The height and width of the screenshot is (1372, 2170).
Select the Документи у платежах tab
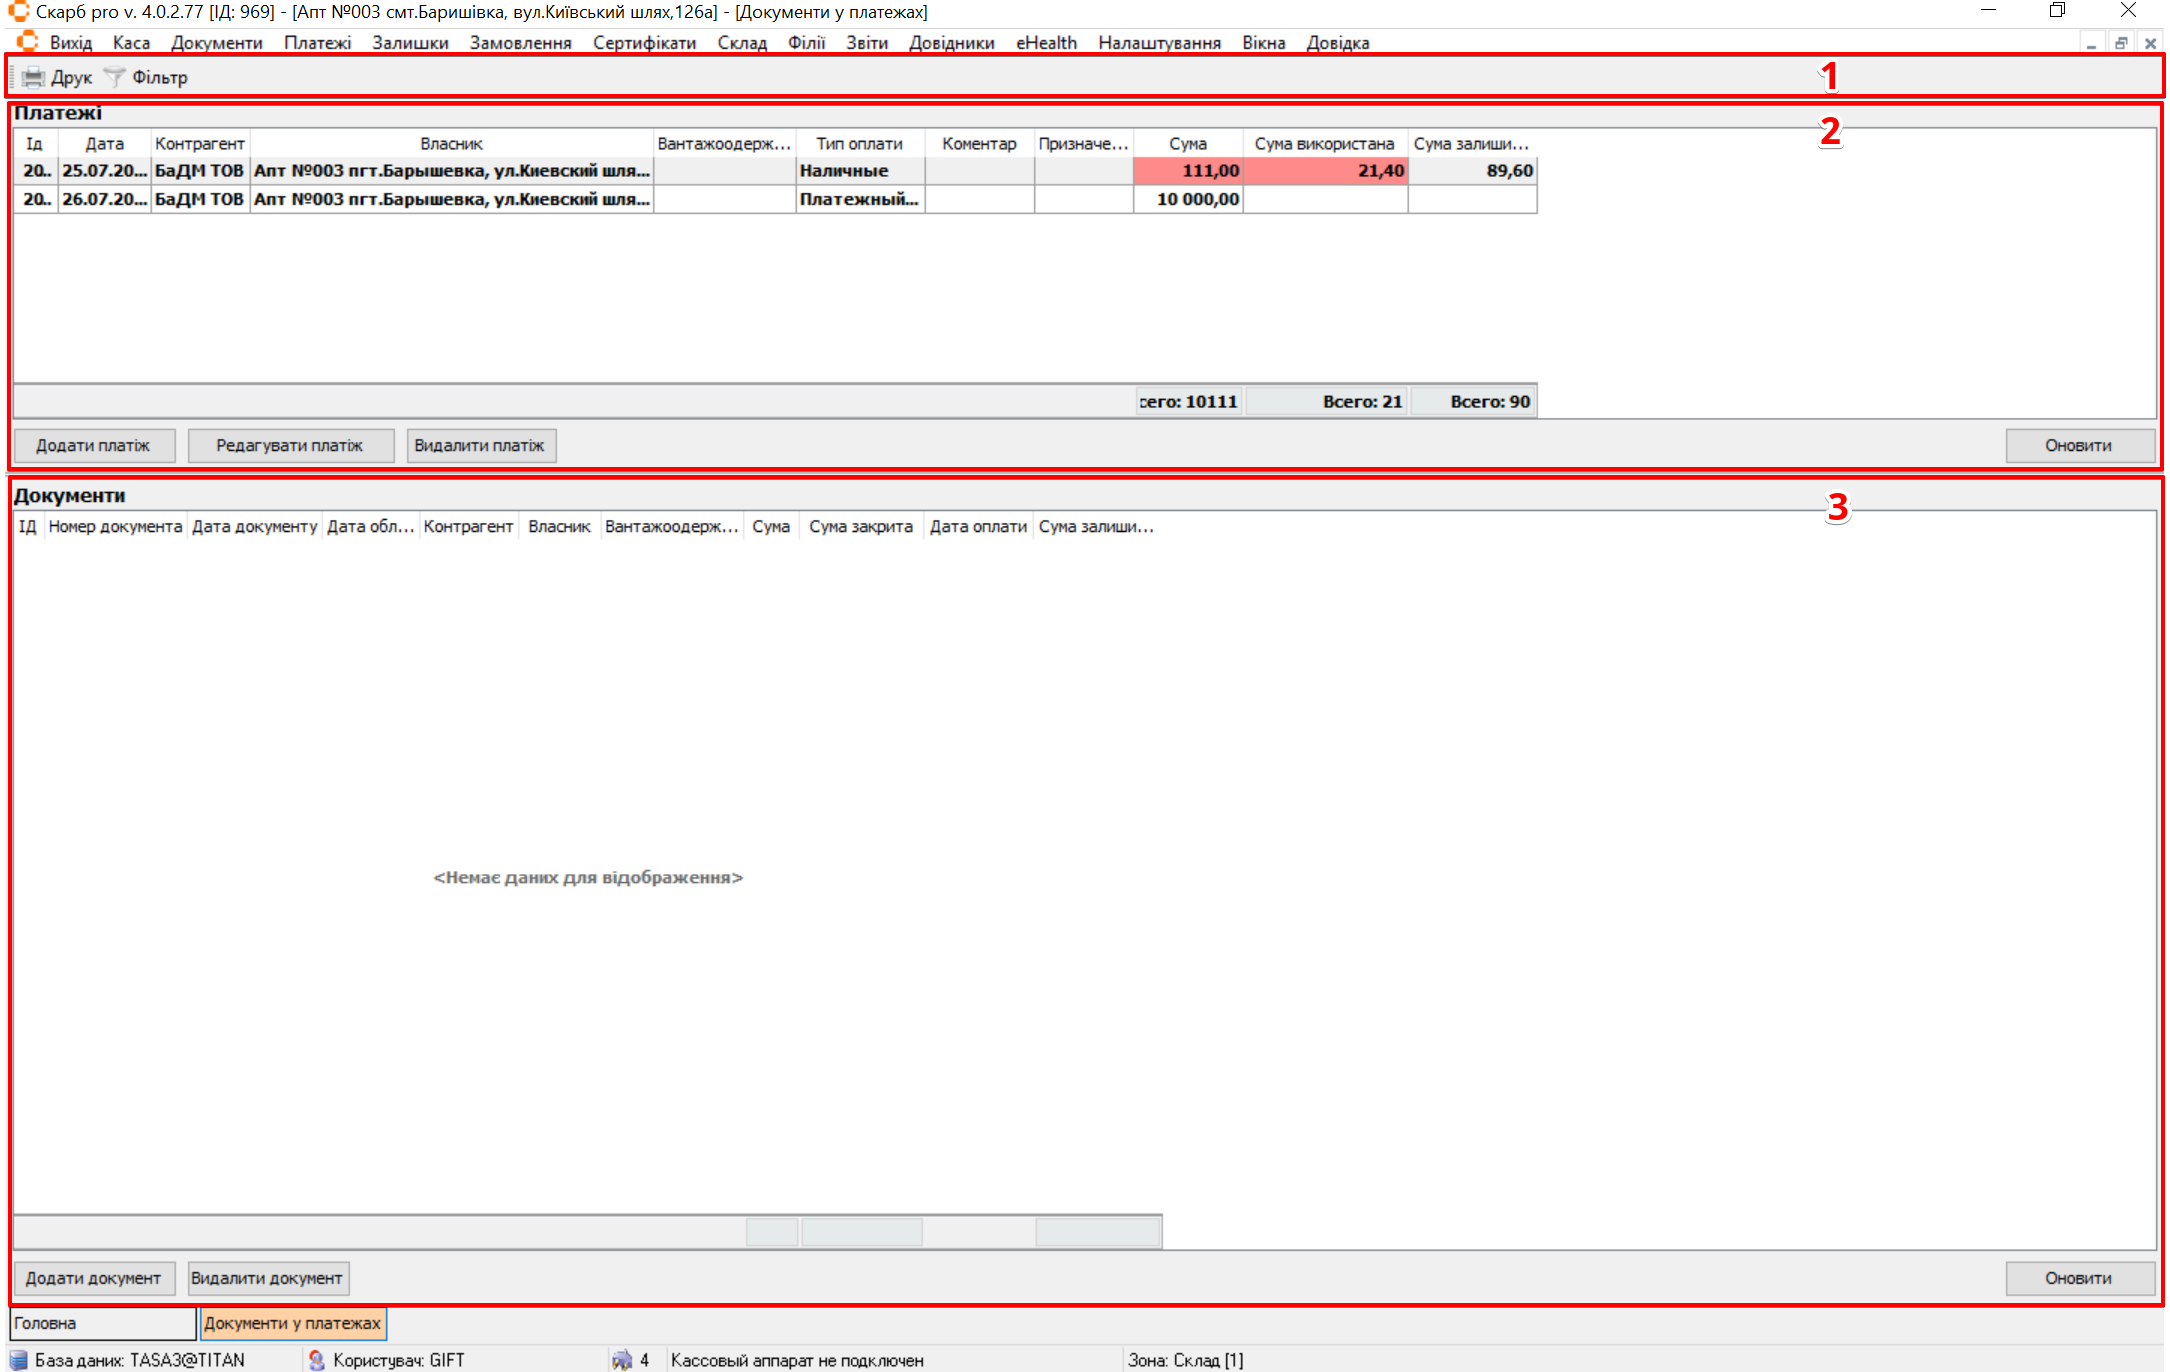(x=292, y=1323)
